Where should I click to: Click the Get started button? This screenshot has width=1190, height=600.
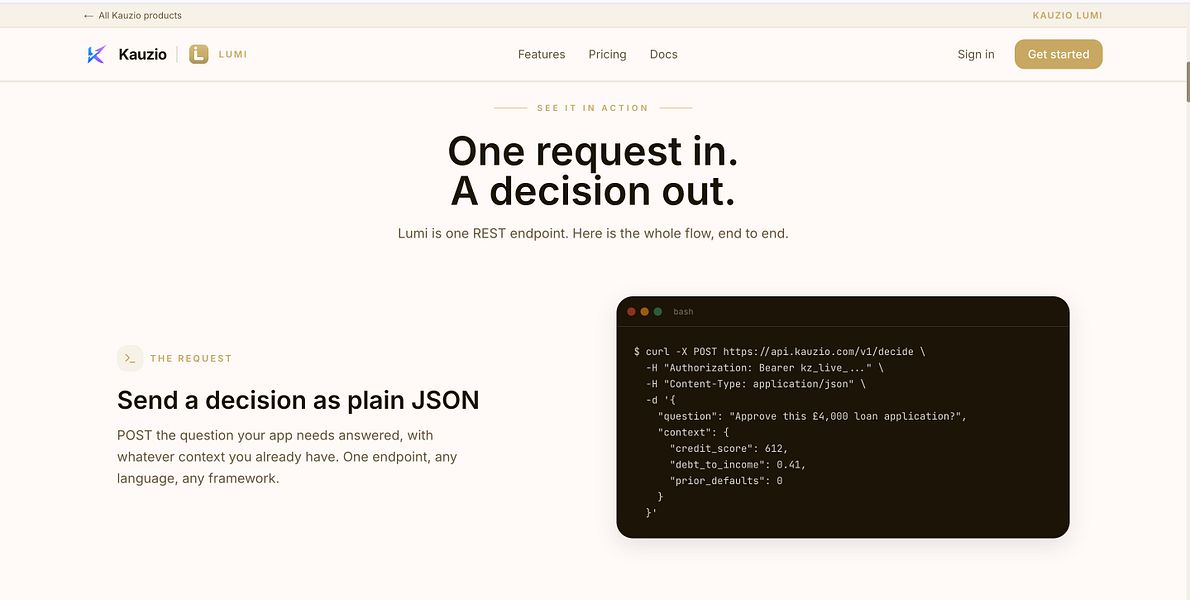1058,55
